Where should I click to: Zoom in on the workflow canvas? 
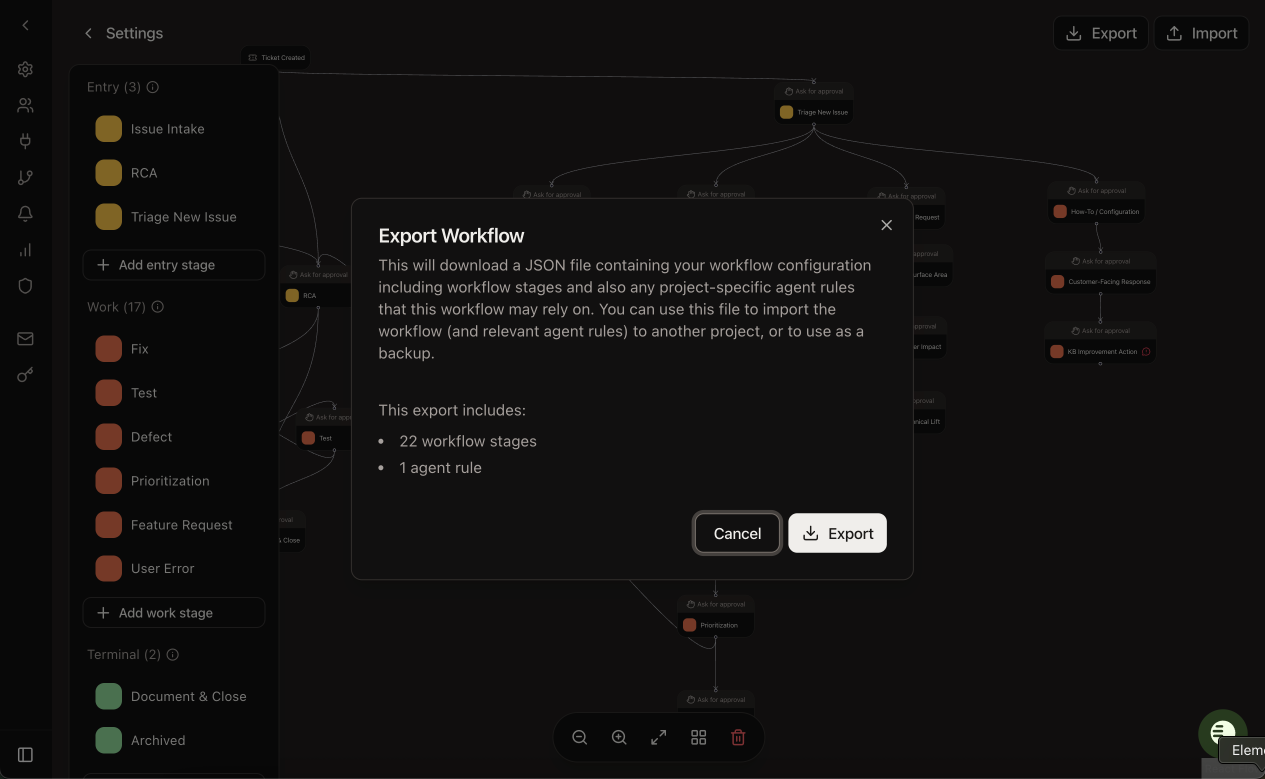coord(619,737)
